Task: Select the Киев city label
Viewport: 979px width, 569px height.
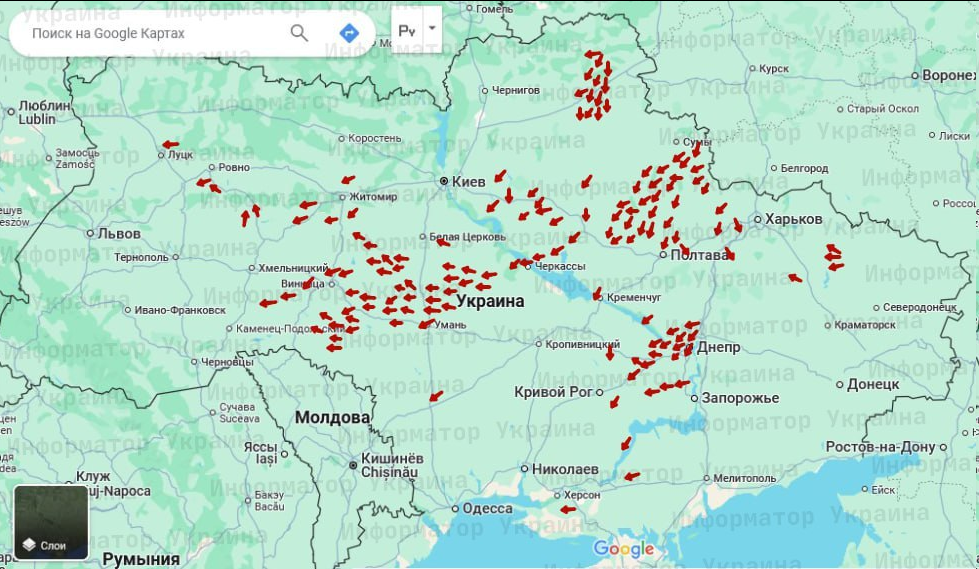Action: pyautogui.click(x=468, y=182)
